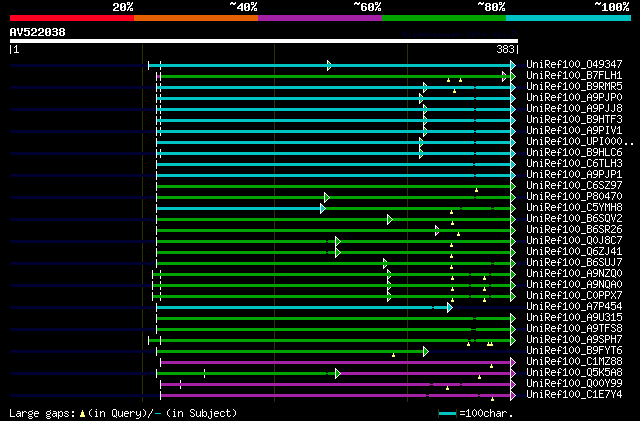Click UniRef100_A9NZQ0 label
This screenshot has height=421, width=640.
point(574,274)
